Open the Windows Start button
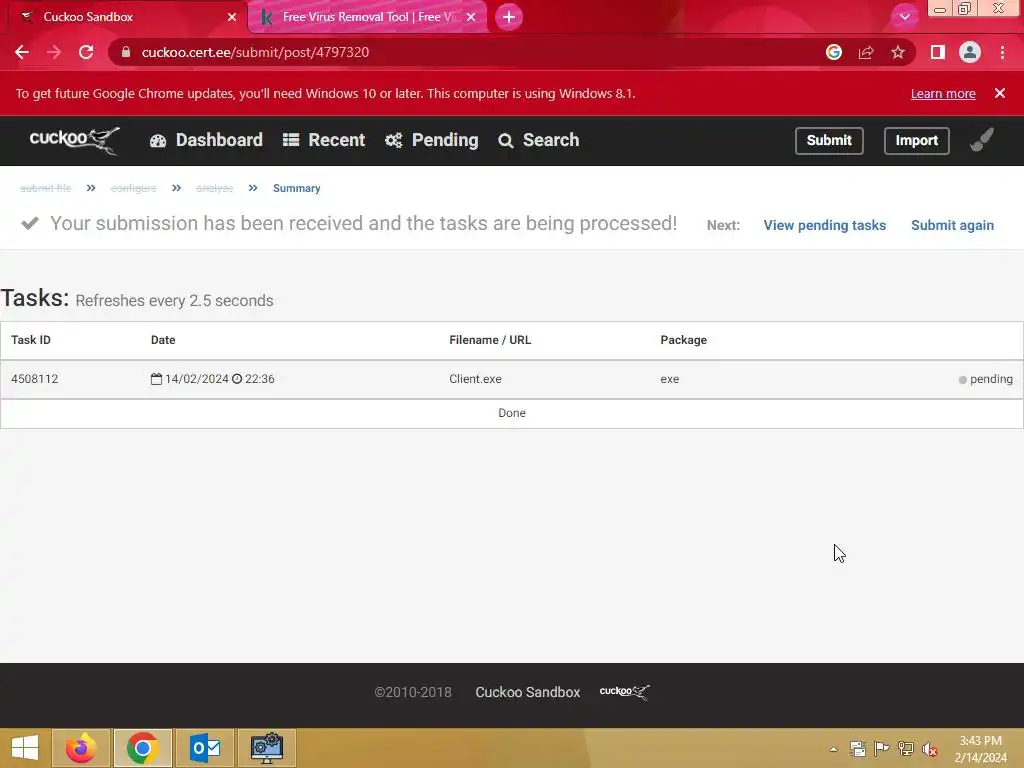1024x768 pixels. click(25, 748)
